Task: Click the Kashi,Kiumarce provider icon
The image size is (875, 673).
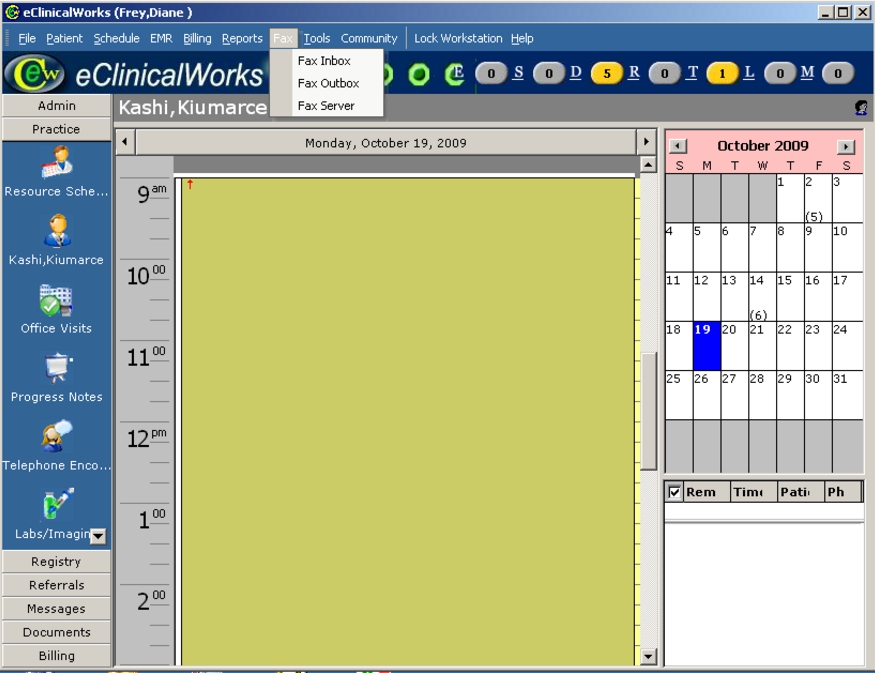Action: coord(57,230)
